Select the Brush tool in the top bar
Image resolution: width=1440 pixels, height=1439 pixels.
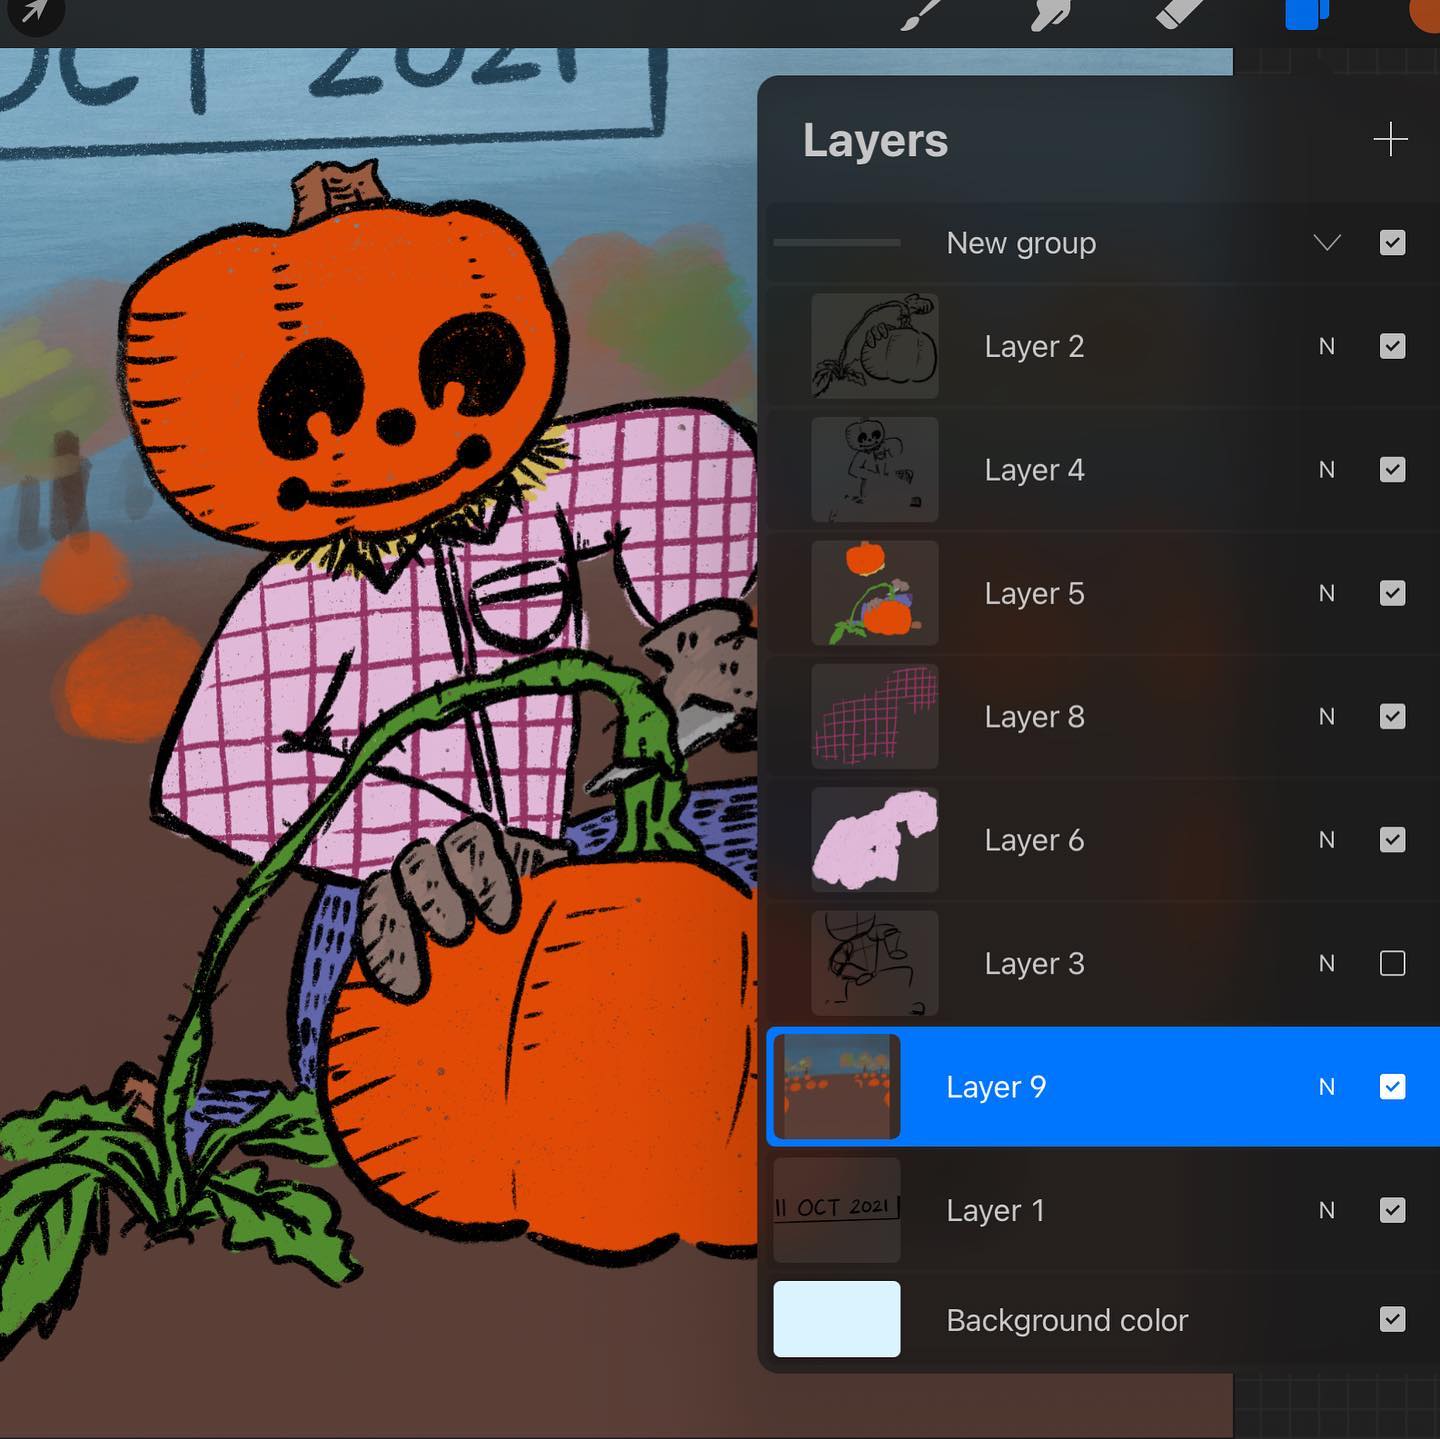pos(922,14)
